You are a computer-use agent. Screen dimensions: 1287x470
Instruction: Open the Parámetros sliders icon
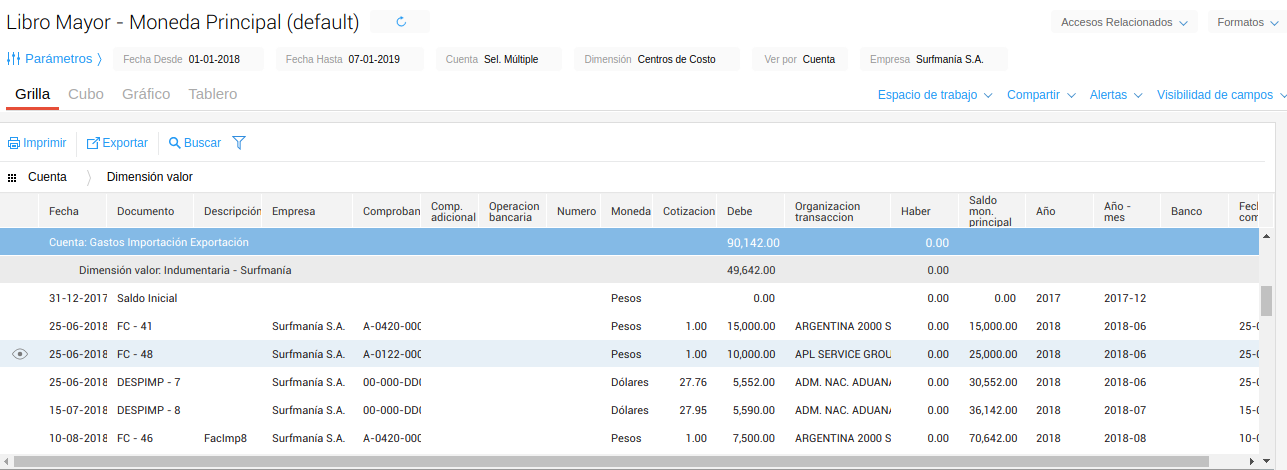click(14, 59)
